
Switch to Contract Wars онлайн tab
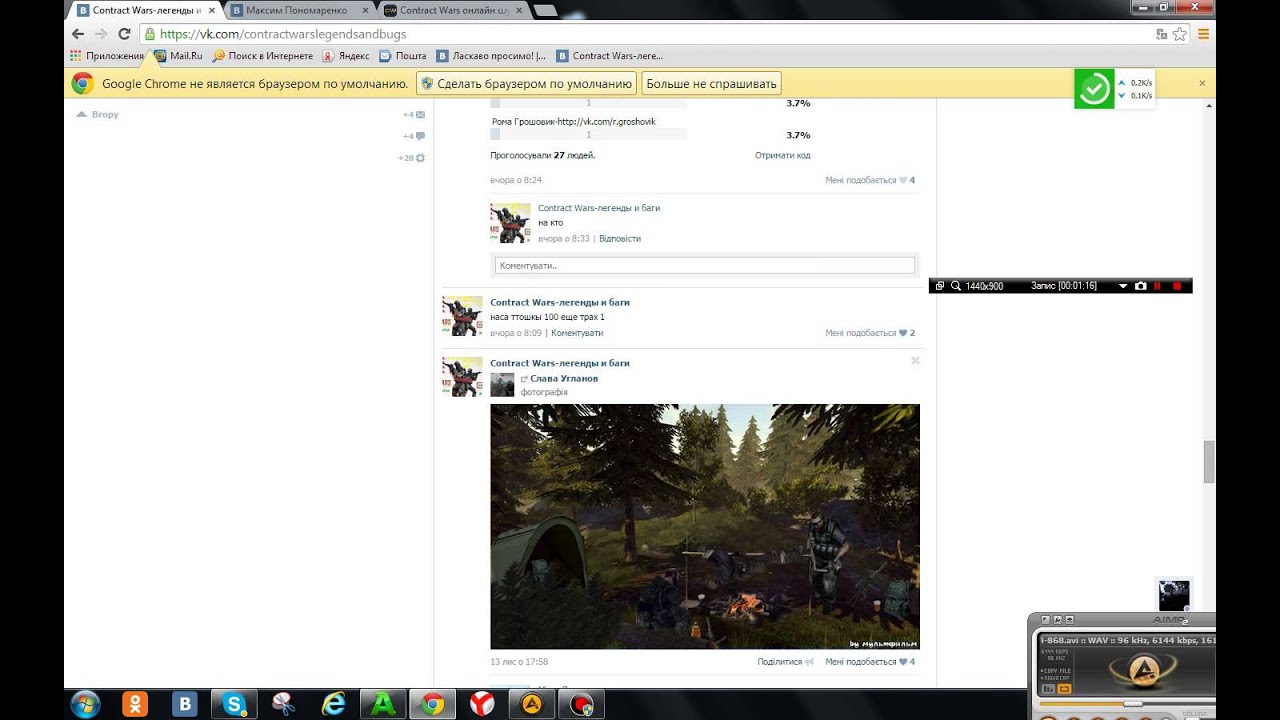coord(455,10)
